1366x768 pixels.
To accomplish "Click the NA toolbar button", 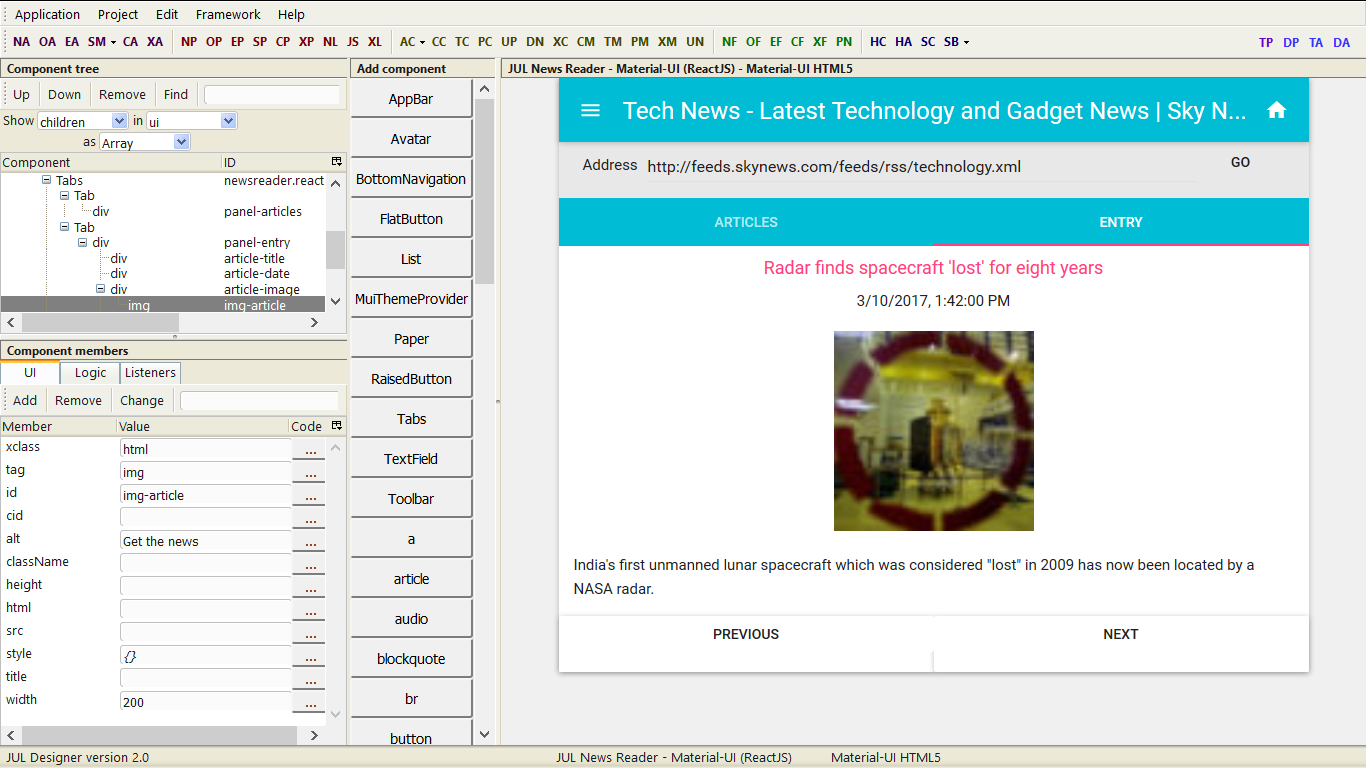I will pos(21,42).
